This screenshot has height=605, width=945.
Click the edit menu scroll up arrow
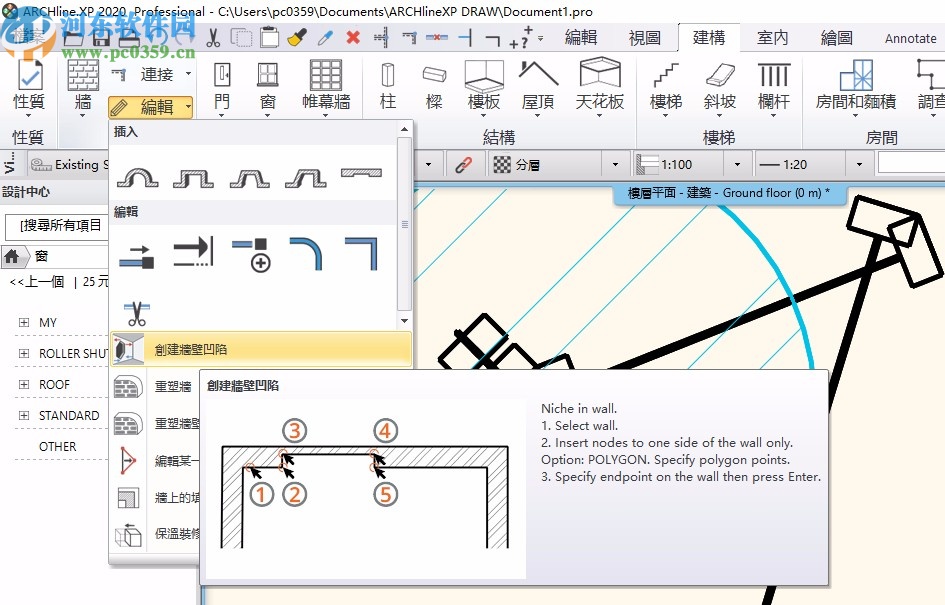(404, 129)
